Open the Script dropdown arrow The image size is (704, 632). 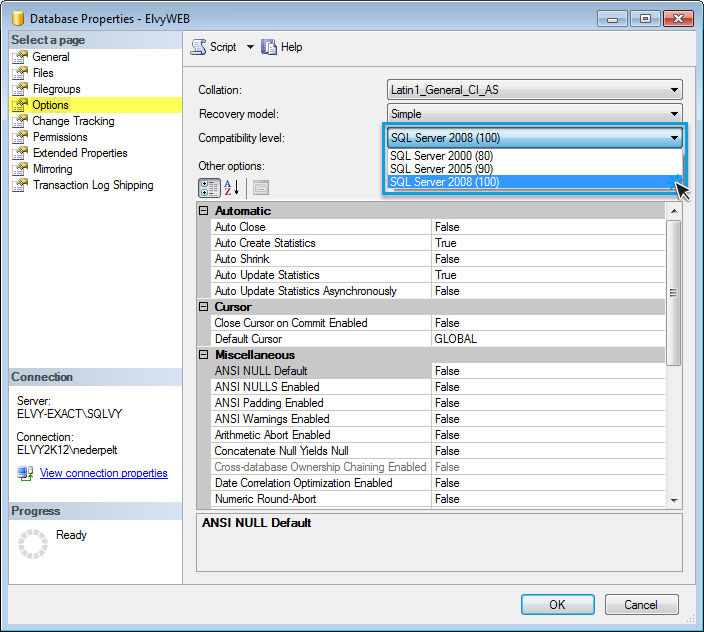tap(250, 47)
